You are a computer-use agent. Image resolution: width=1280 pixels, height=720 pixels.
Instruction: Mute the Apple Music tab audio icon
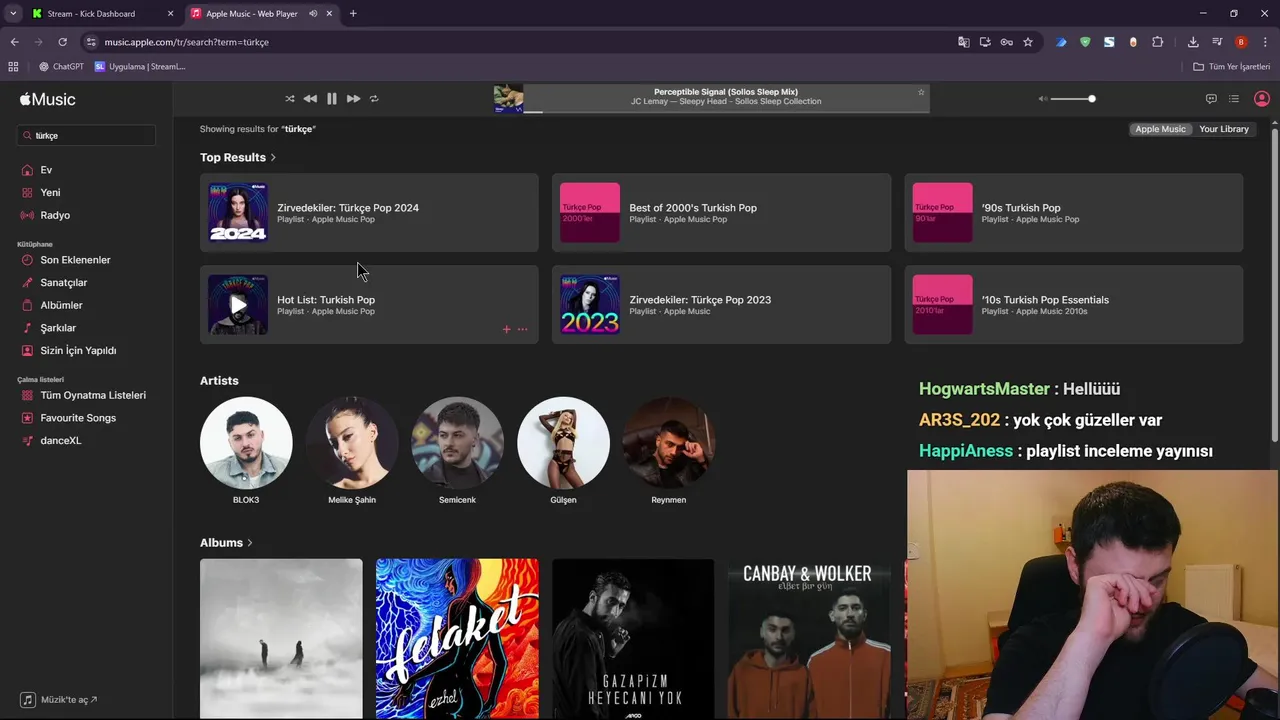tap(313, 14)
